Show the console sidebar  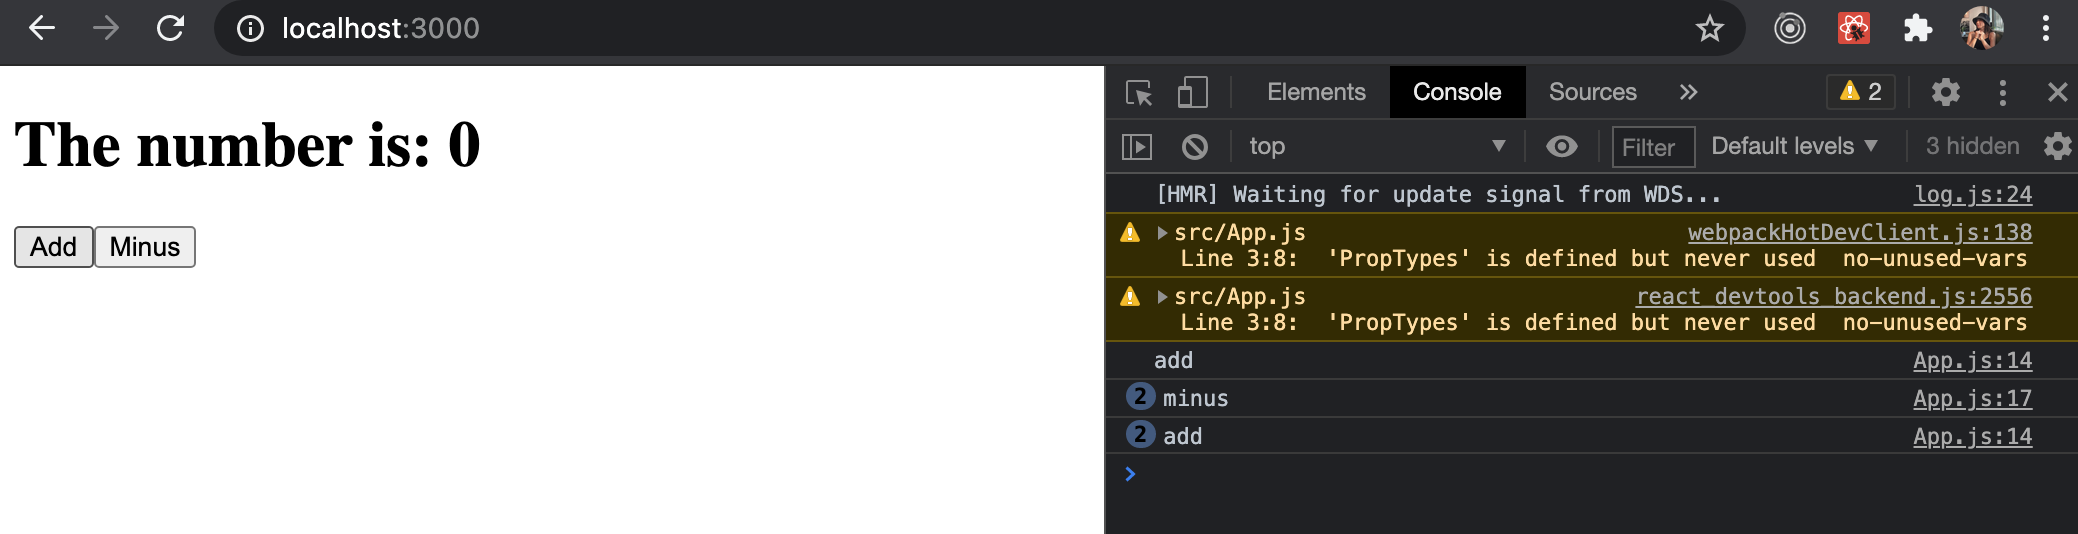tap(1137, 147)
